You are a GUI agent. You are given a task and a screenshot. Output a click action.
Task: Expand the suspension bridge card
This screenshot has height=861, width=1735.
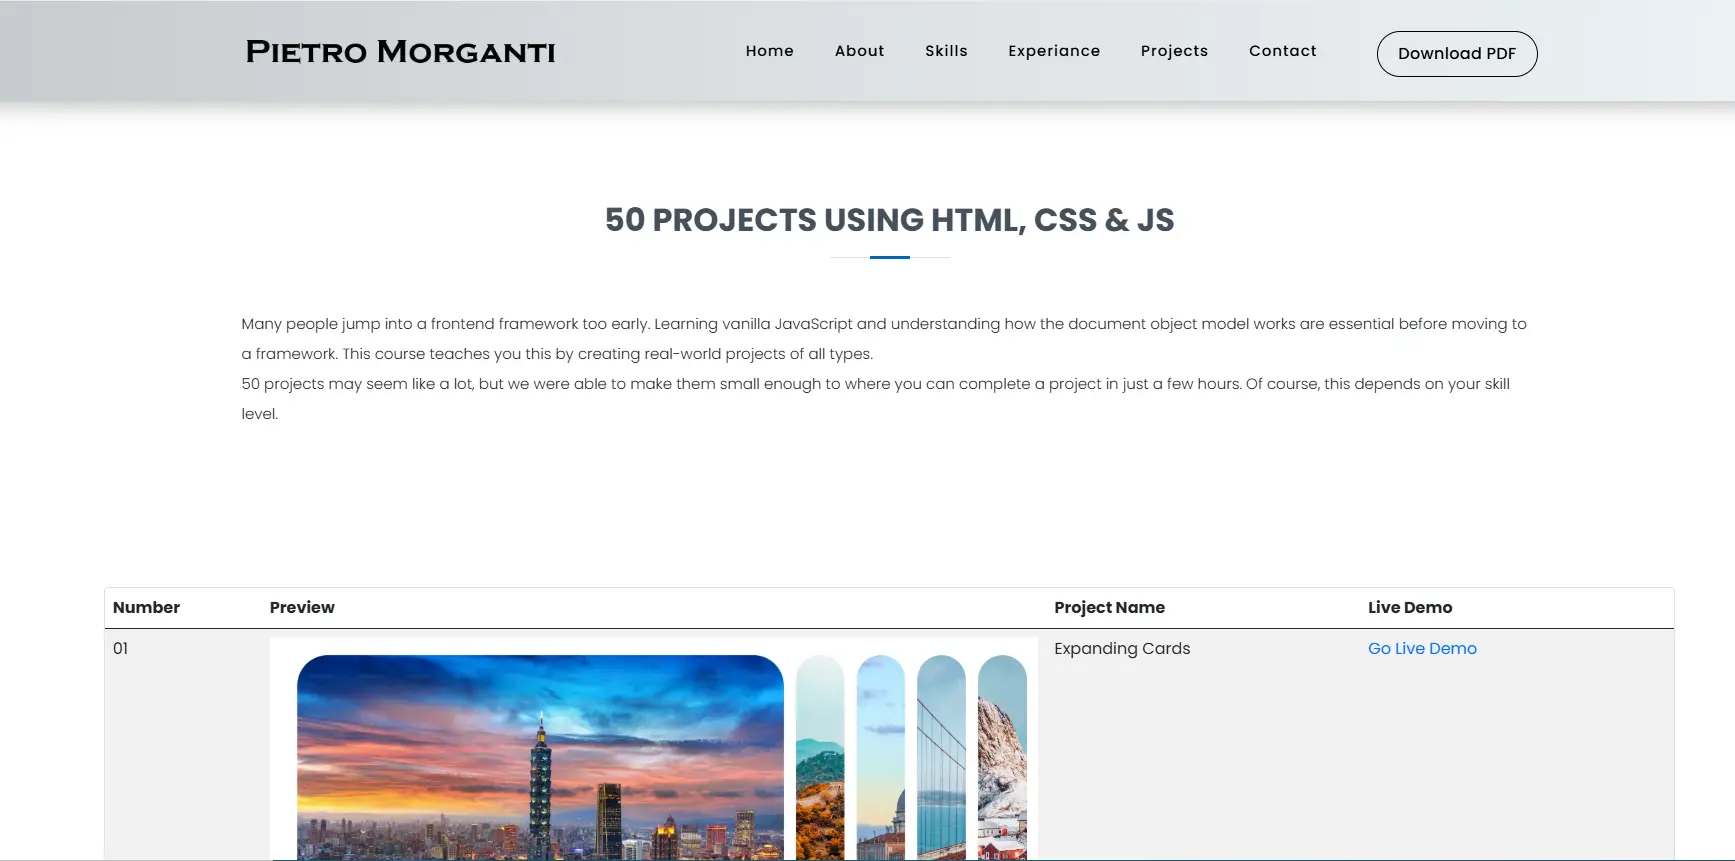tap(941, 757)
